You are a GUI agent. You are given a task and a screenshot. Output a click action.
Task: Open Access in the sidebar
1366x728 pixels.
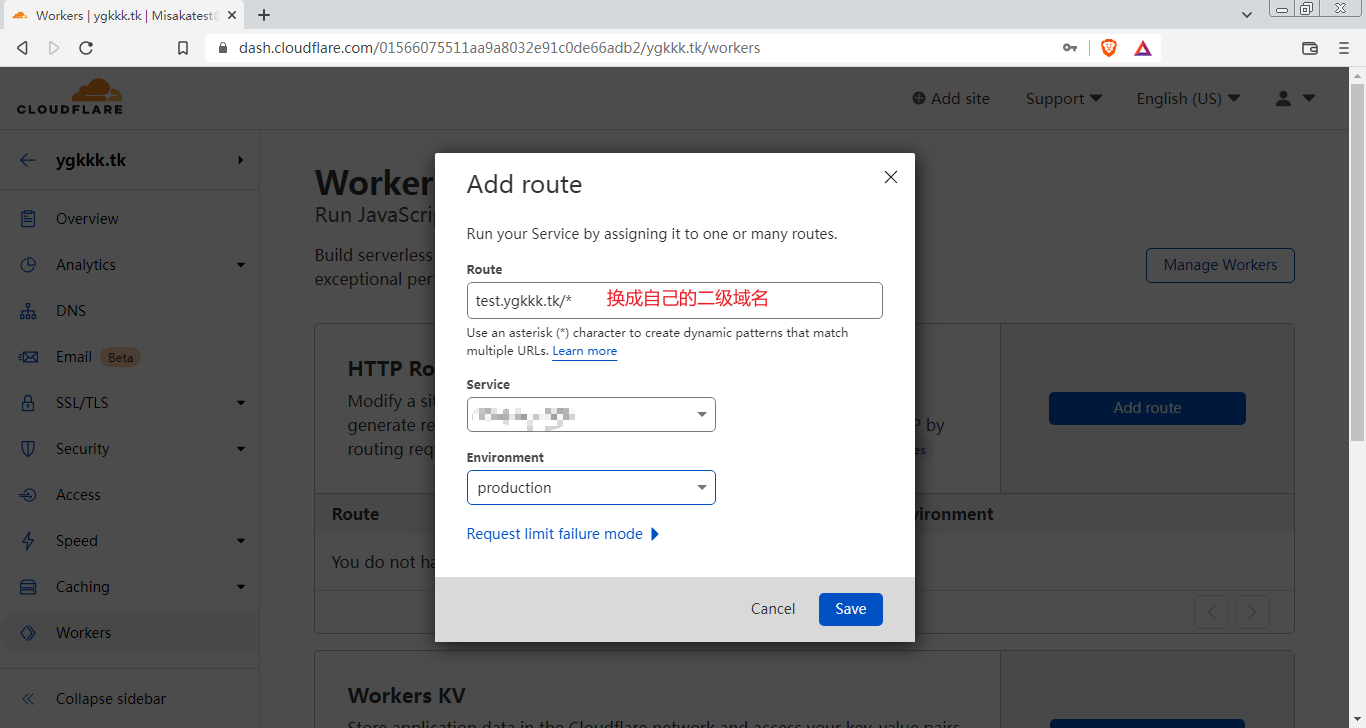pos(78,495)
